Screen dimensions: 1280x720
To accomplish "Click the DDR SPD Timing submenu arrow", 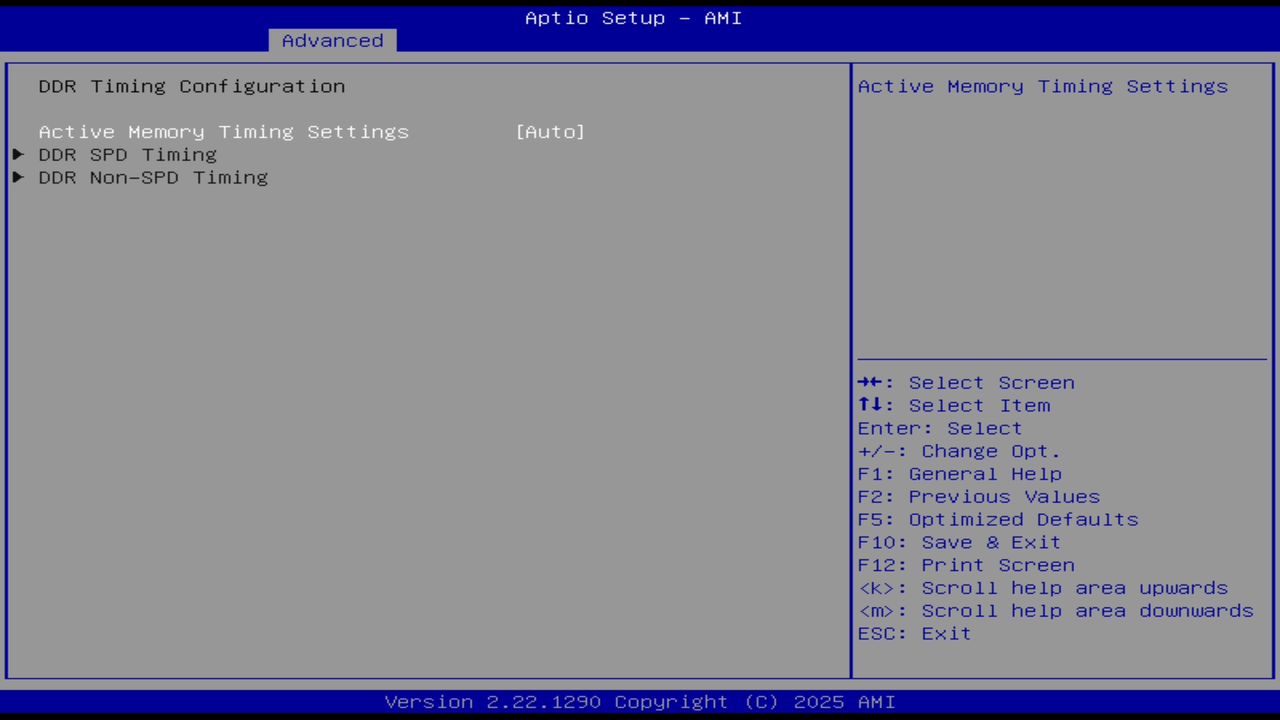I will point(18,154).
